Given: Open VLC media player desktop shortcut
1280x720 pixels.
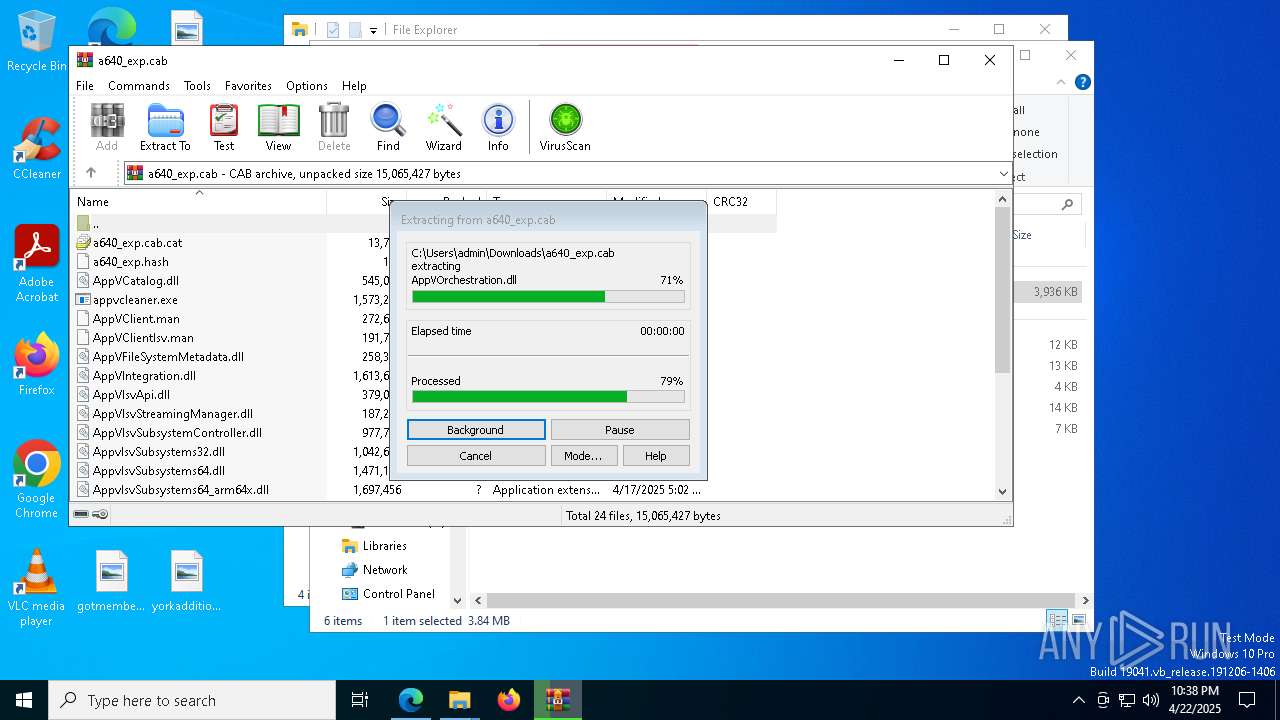Looking at the screenshot, I should (37, 588).
